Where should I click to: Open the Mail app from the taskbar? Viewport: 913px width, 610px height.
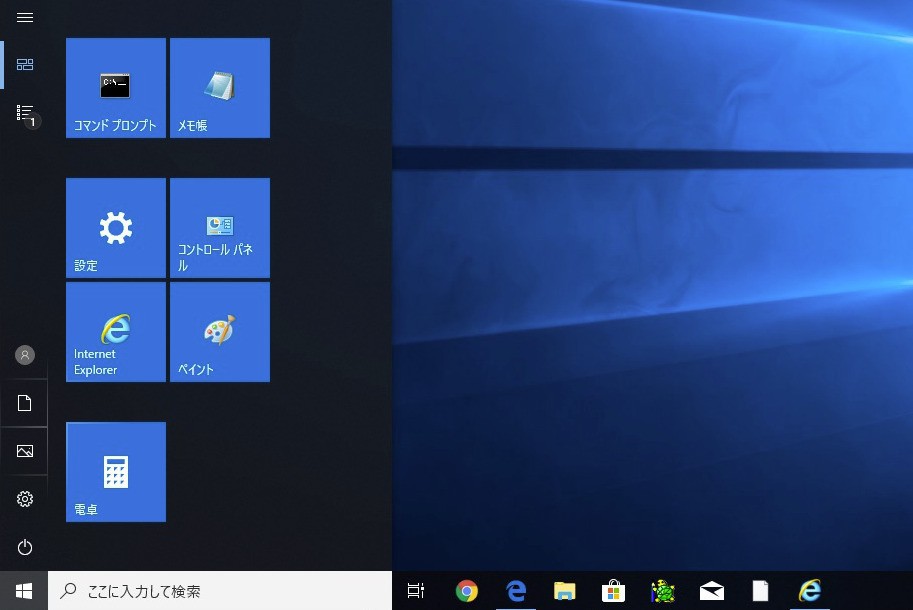point(711,590)
